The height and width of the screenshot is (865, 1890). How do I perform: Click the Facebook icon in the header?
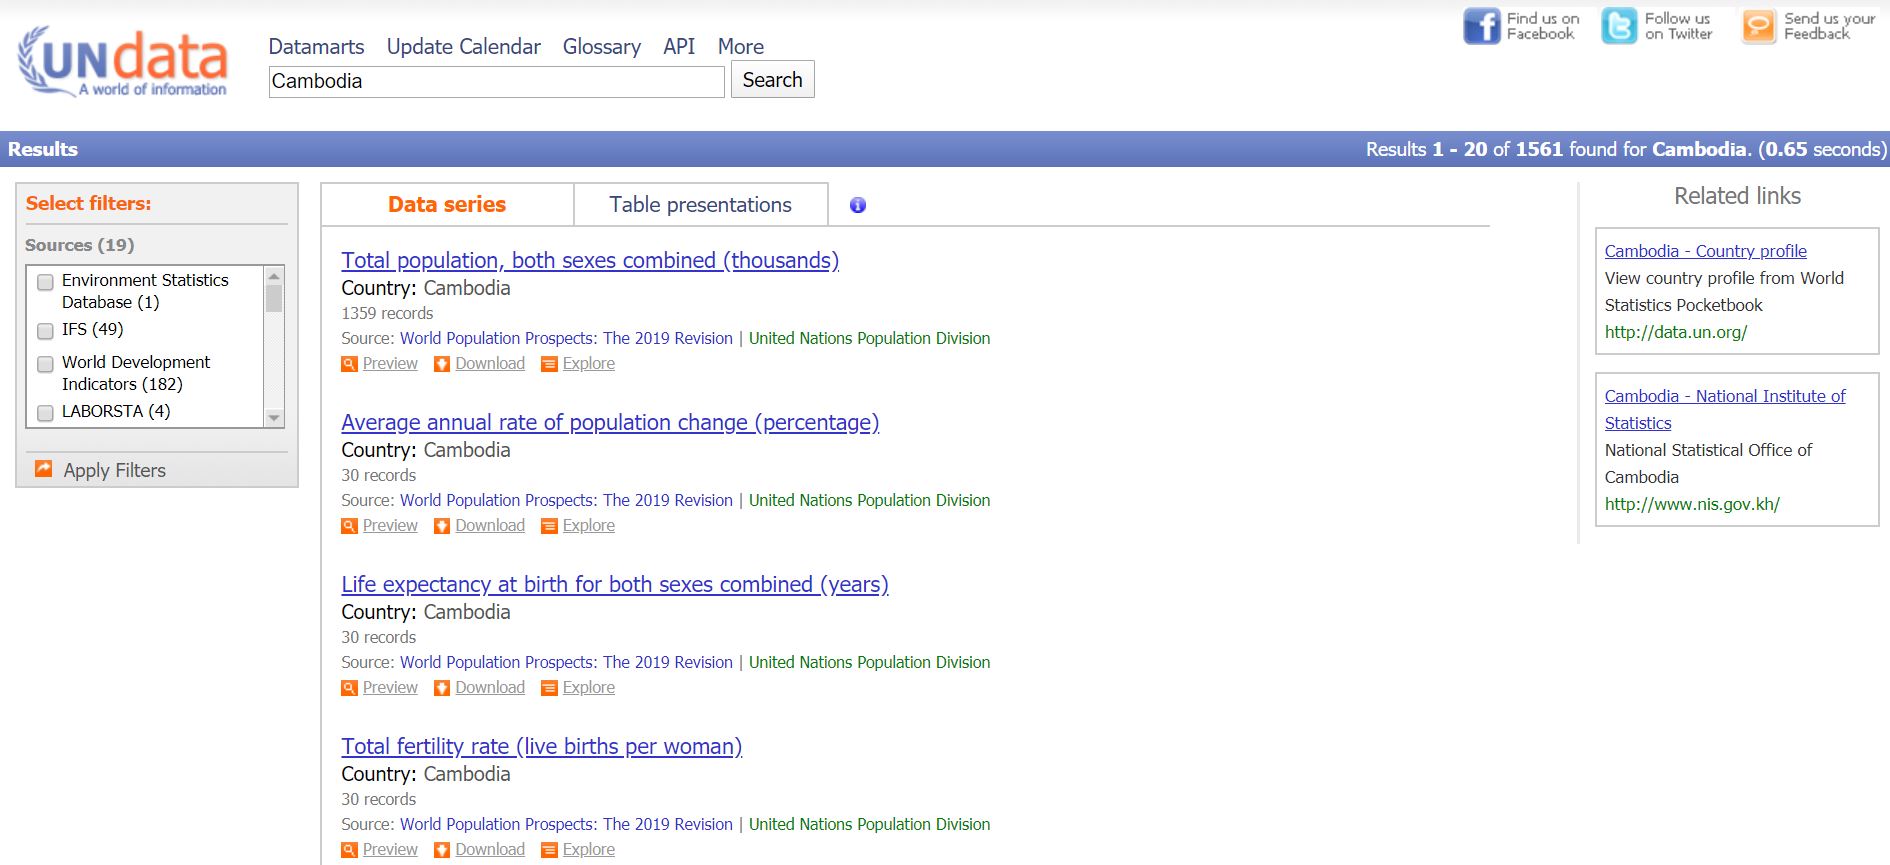pyautogui.click(x=1481, y=26)
